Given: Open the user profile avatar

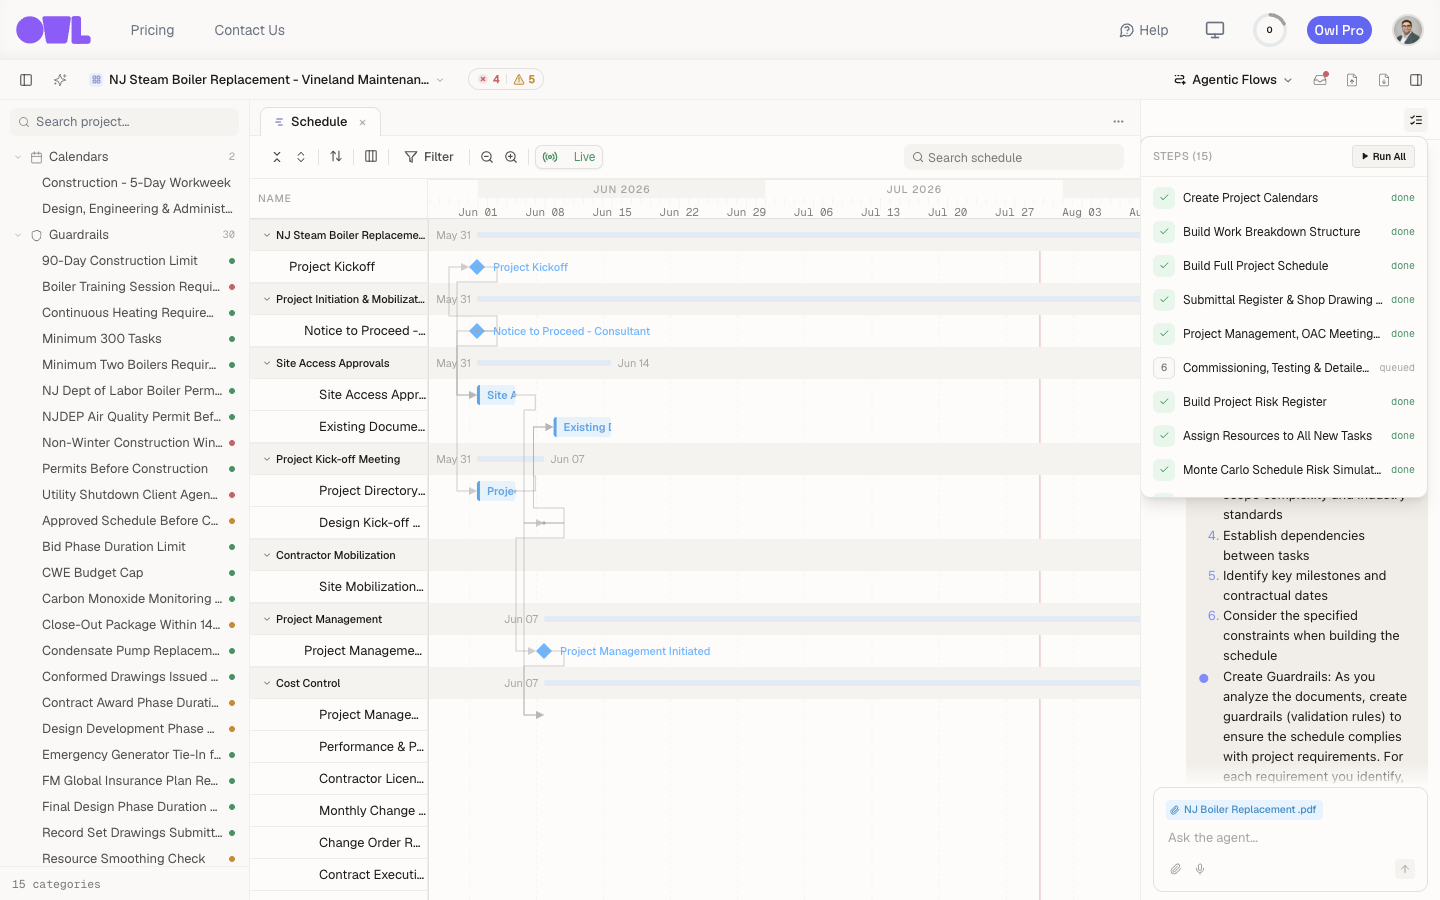Looking at the screenshot, I should click(x=1408, y=30).
